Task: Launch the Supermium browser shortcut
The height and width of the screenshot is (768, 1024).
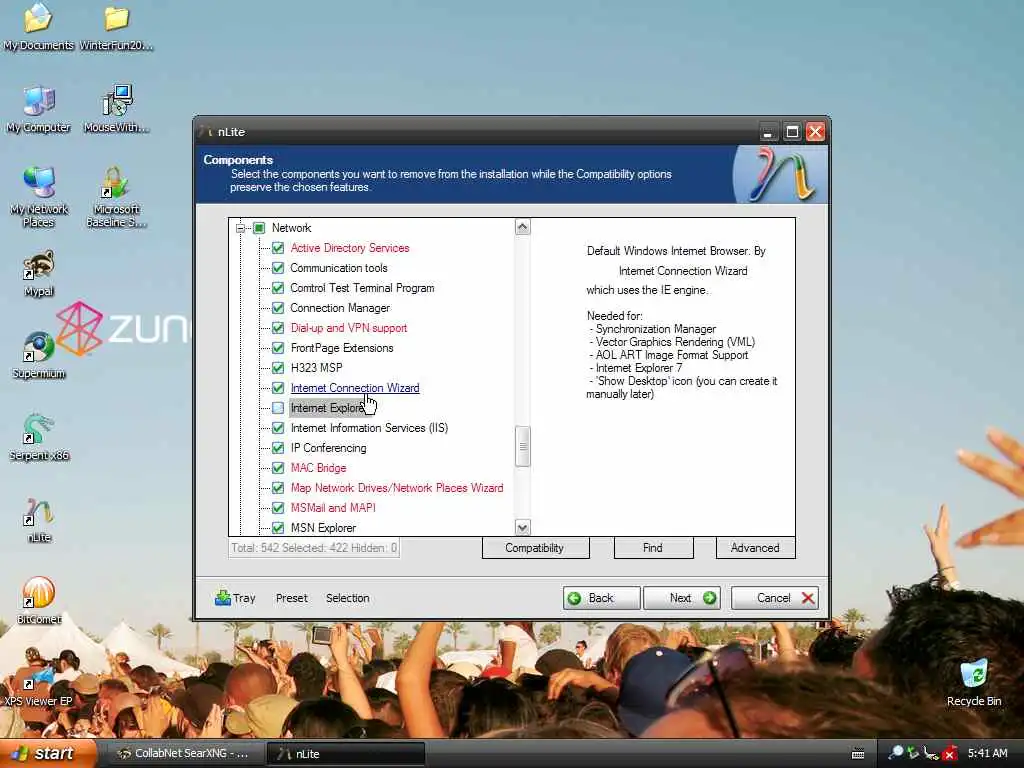Action: coord(39,355)
